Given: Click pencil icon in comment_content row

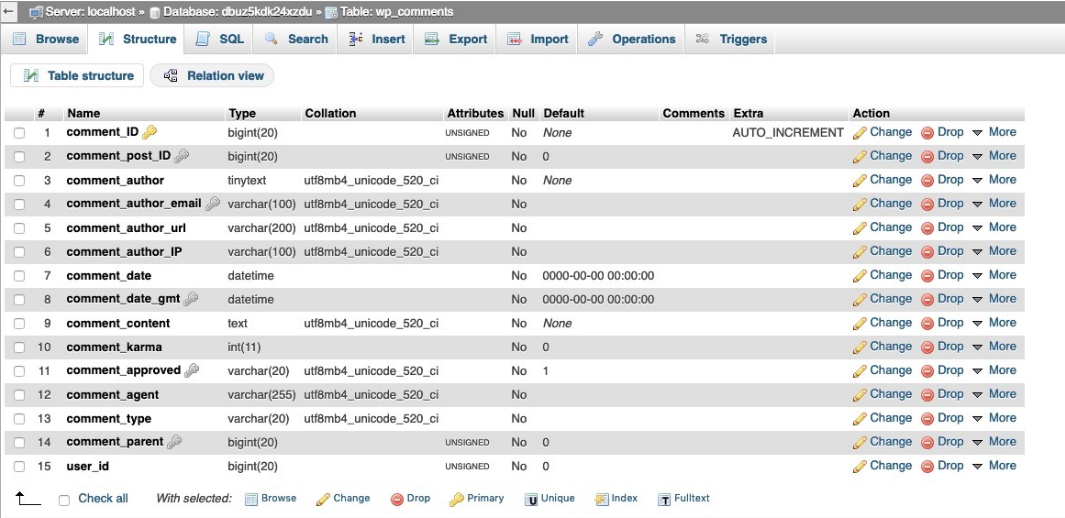Looking at the screenshot, I should pos(860,323).
